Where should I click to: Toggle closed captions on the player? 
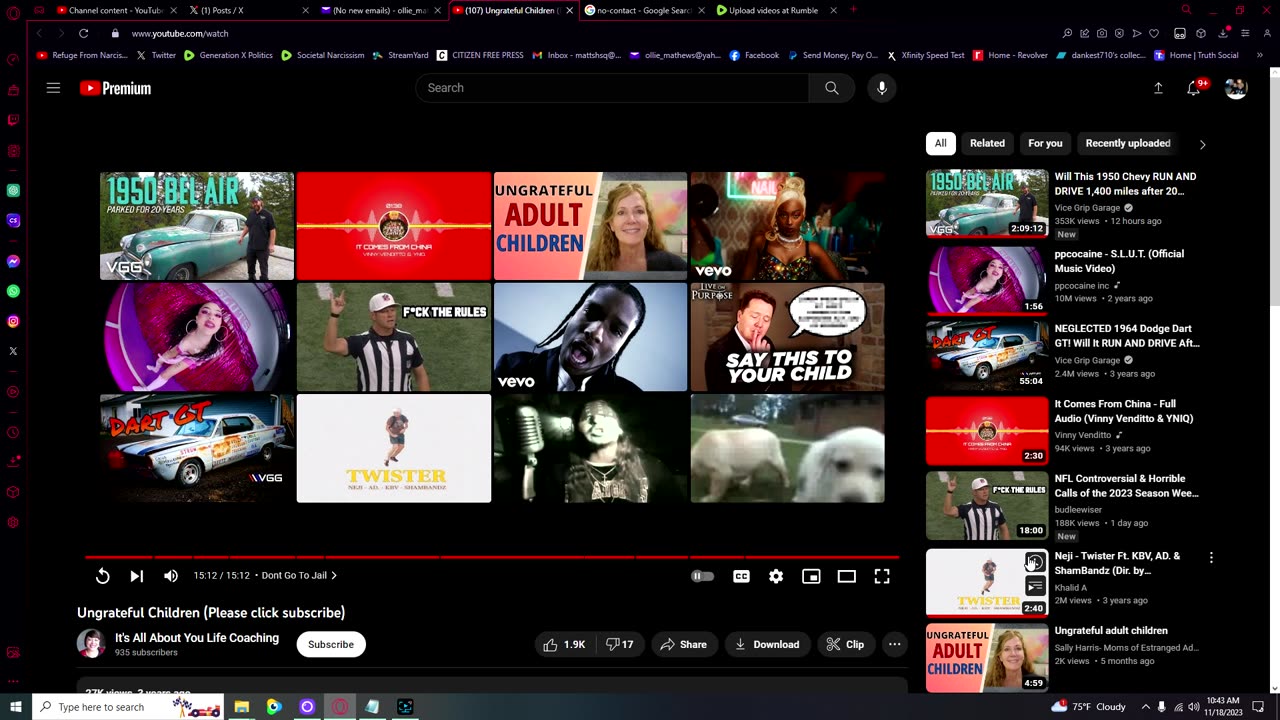741,576
